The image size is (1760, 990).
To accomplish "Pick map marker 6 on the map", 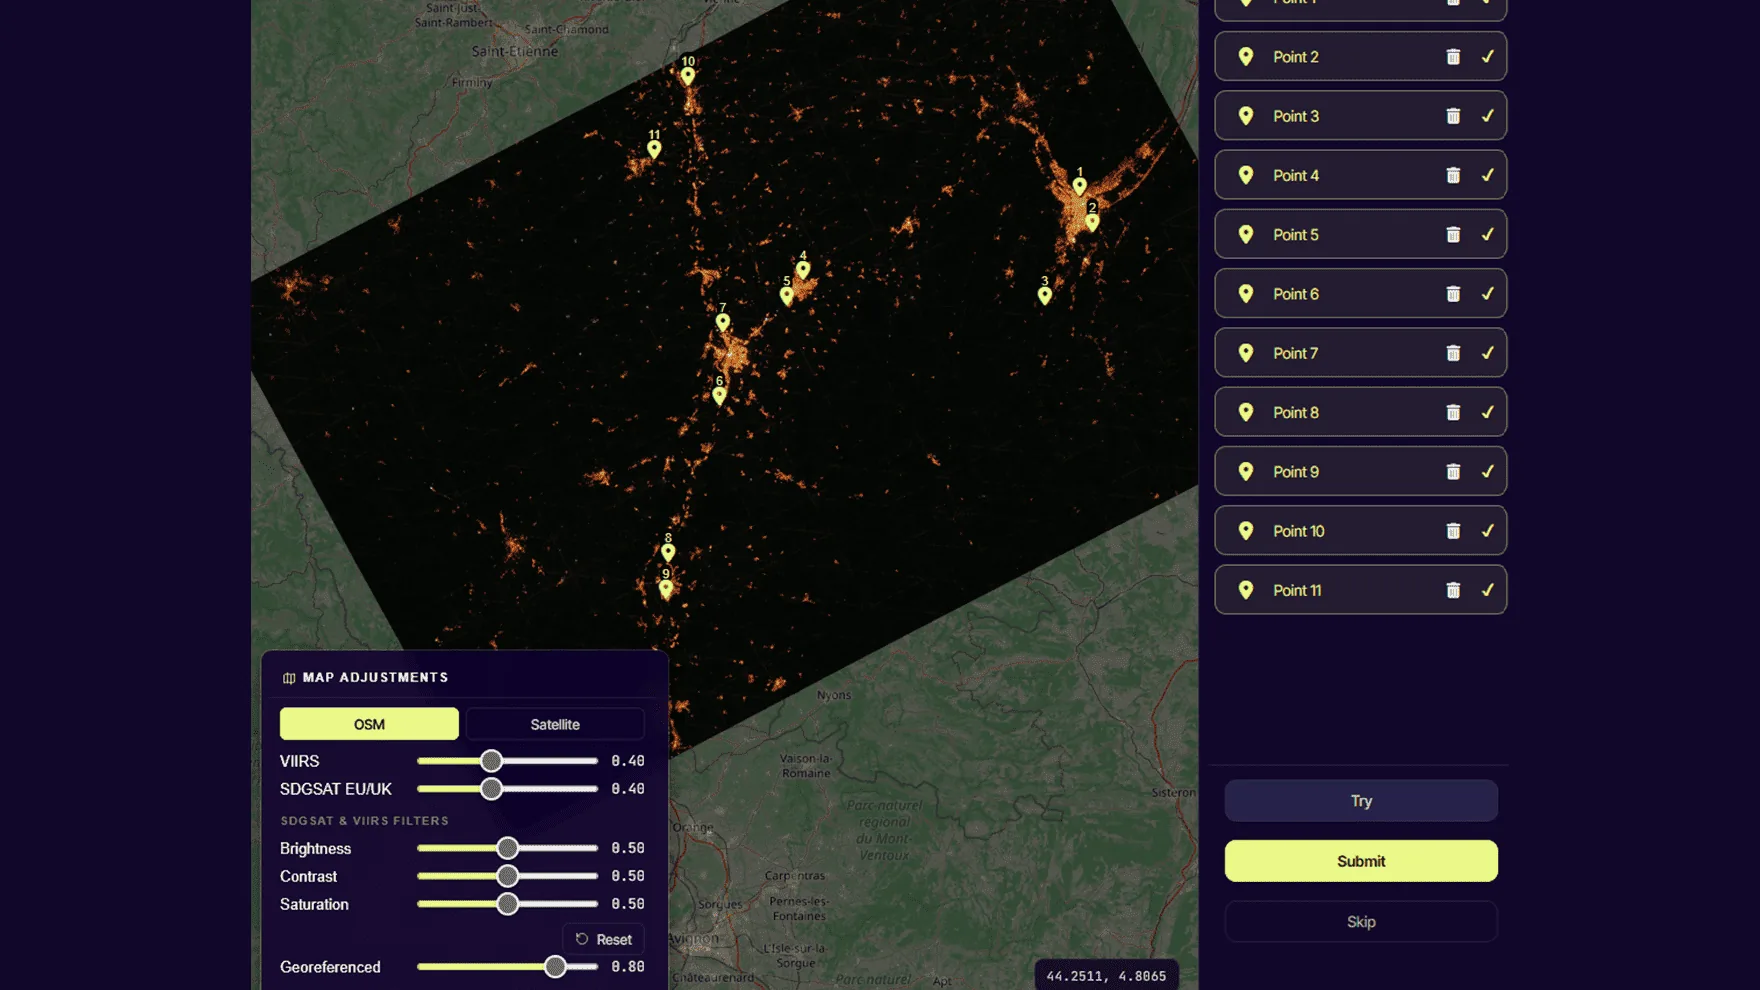I will 719,395.
